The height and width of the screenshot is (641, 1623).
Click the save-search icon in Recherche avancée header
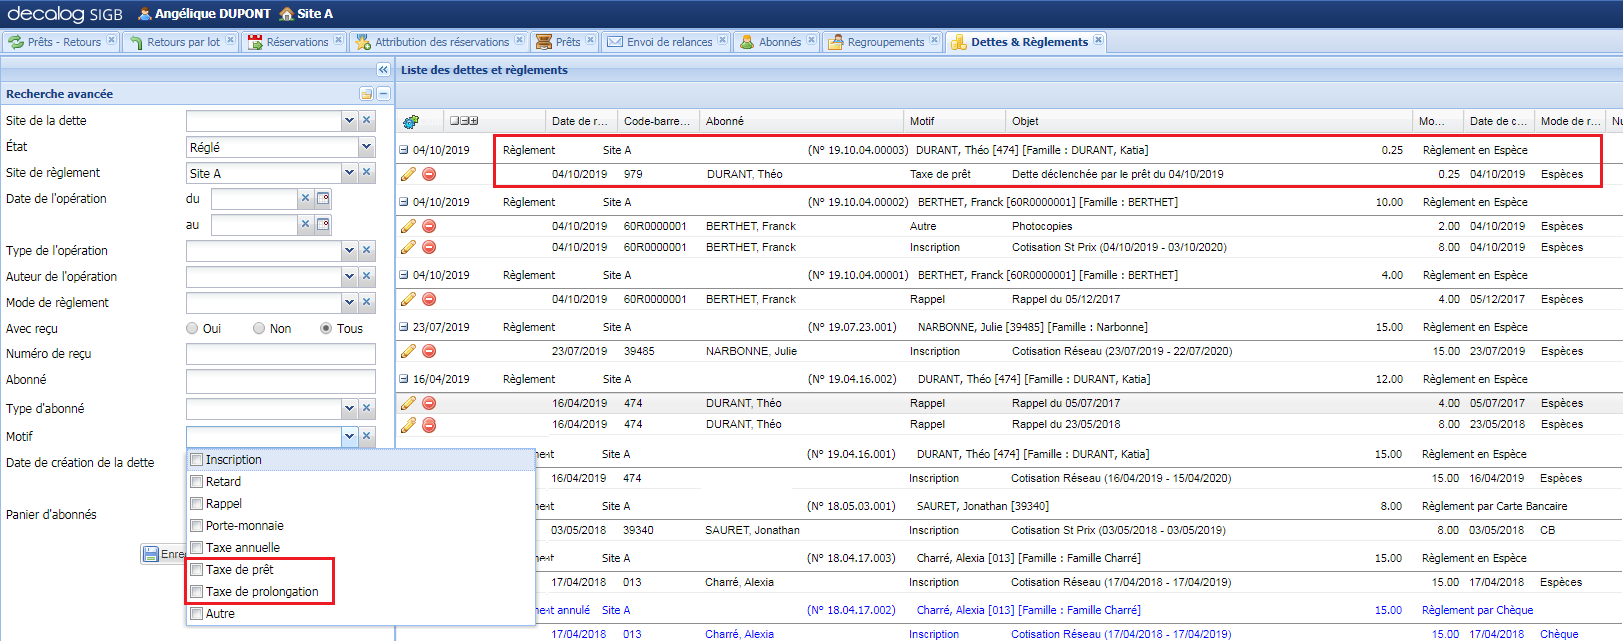click(x=366, y=94)
